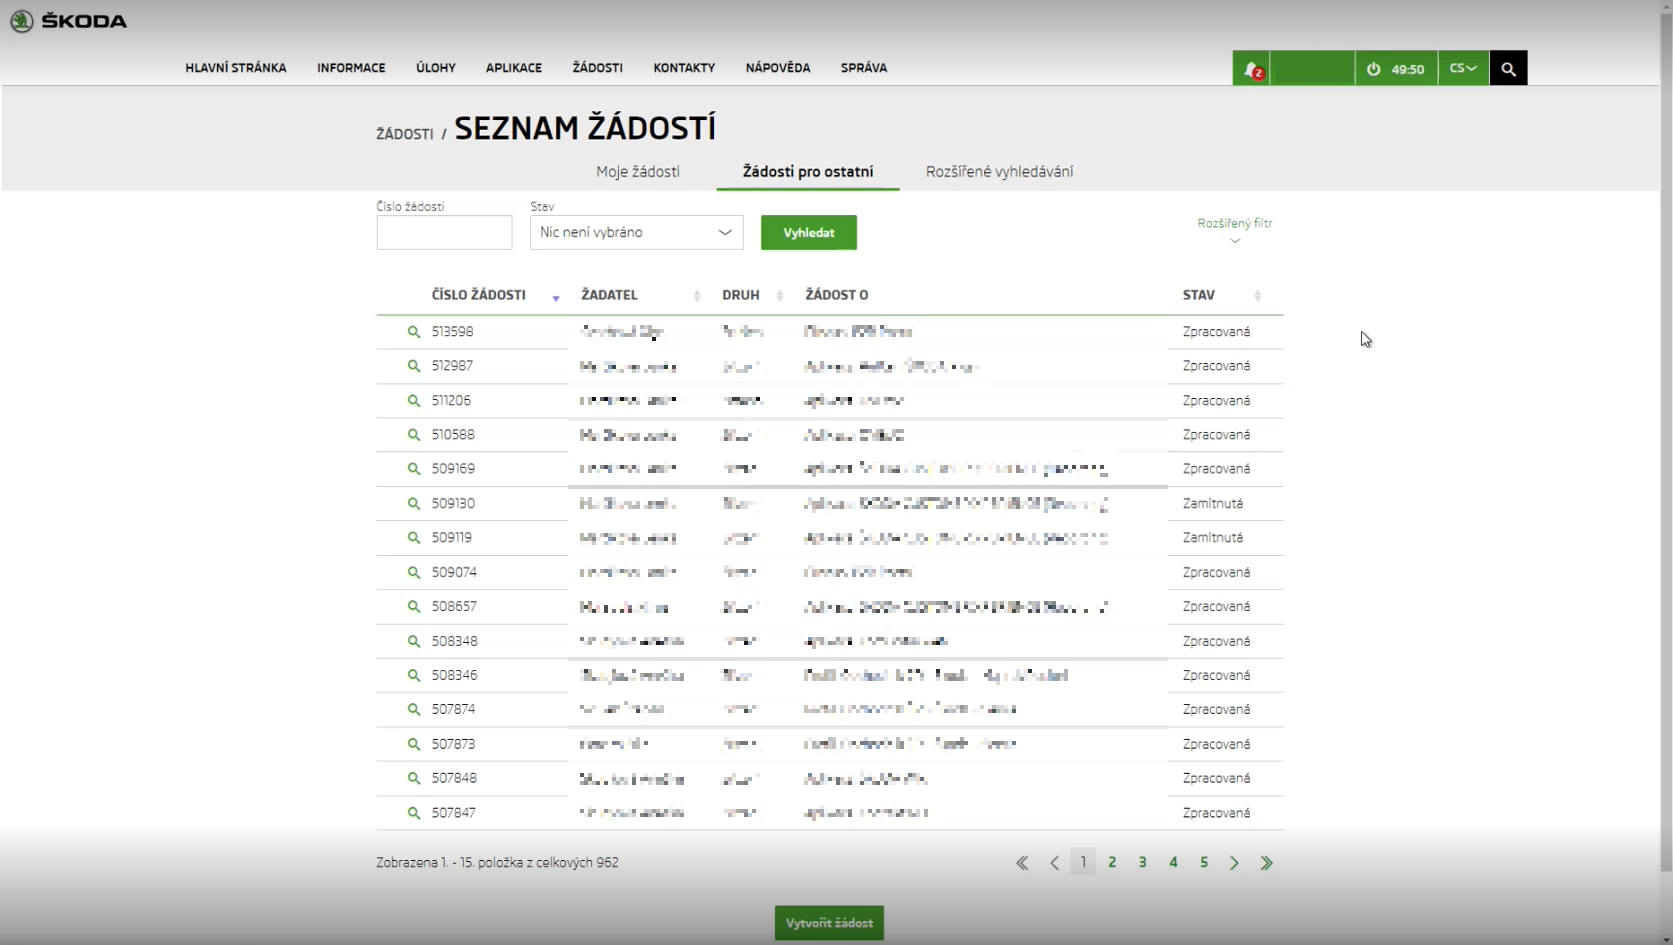Toggle sorting on Žadatel column

[x=697, y=296]
